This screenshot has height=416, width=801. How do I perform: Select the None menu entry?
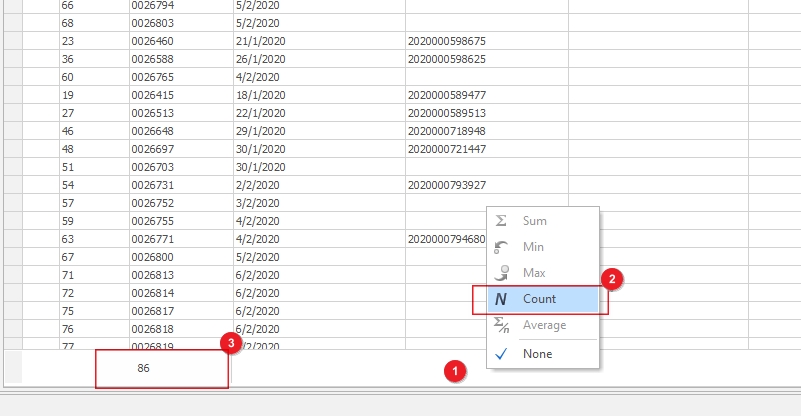(x=537, y=353)
